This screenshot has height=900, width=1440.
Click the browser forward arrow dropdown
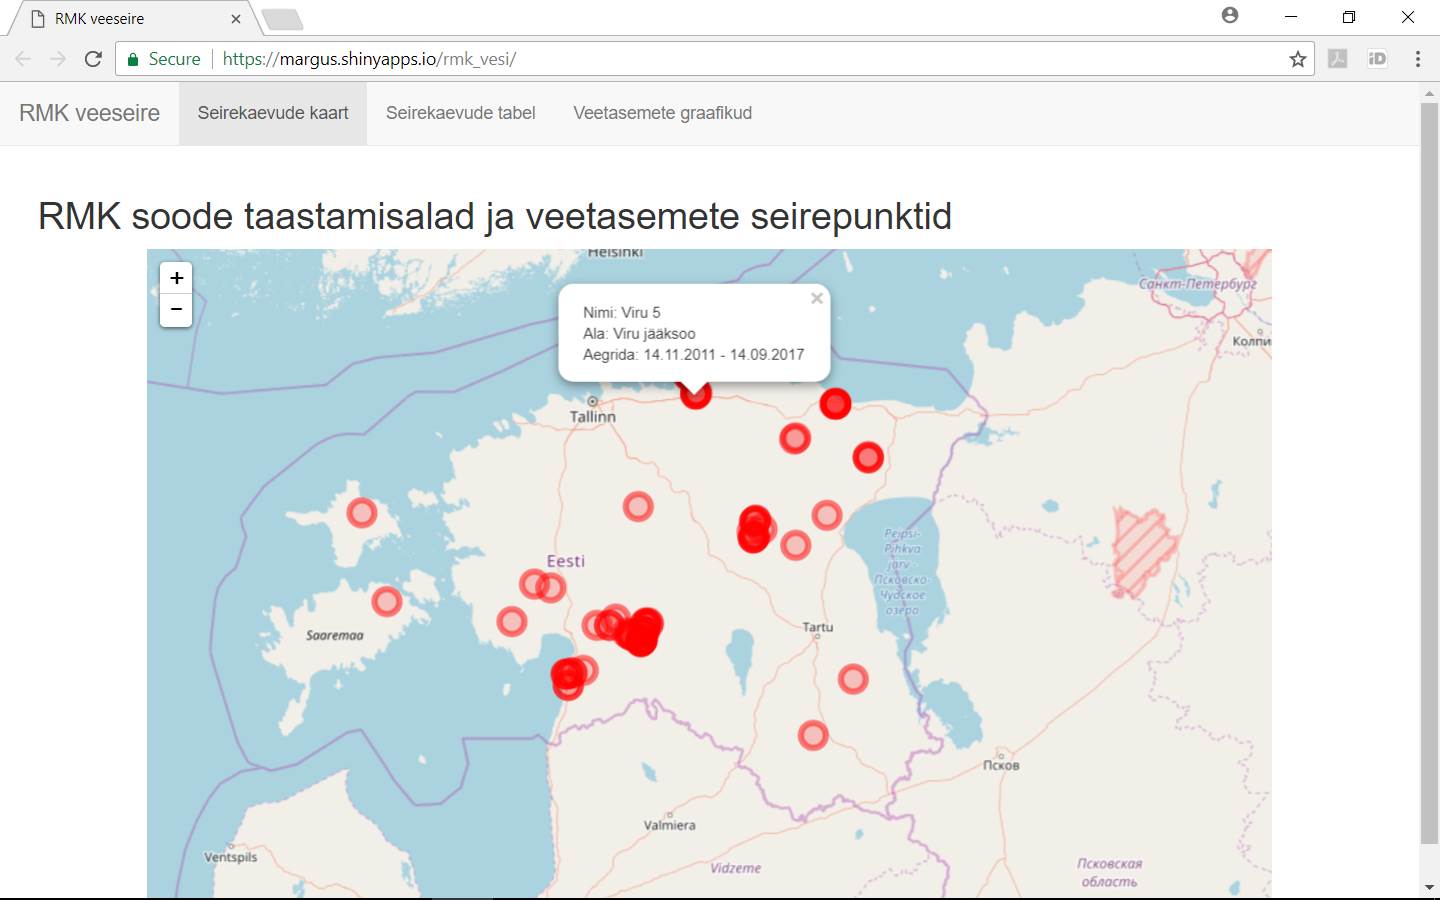[57, 58]
